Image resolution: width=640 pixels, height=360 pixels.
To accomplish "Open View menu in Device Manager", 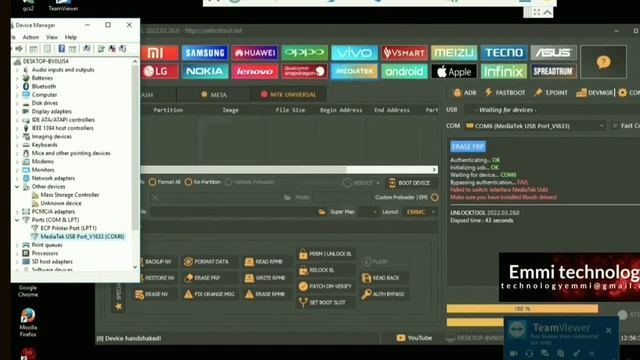I will (52, 37).
